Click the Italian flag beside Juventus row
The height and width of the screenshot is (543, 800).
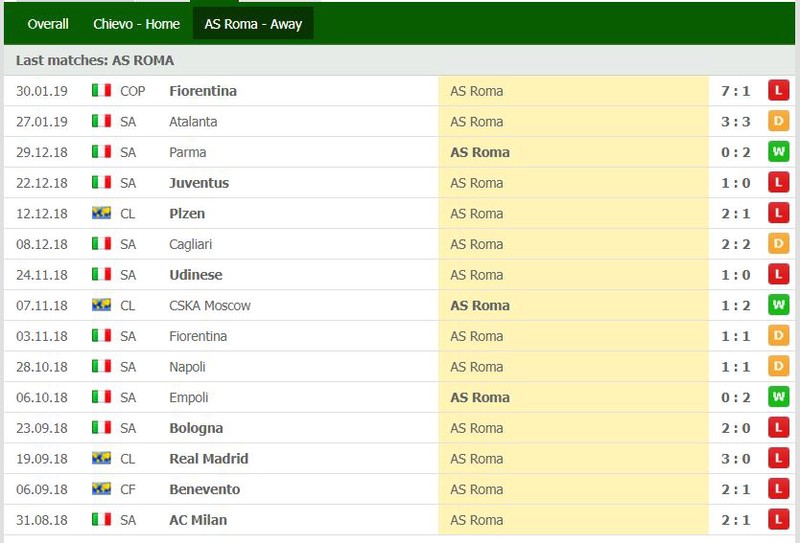[x=102, y=182]
